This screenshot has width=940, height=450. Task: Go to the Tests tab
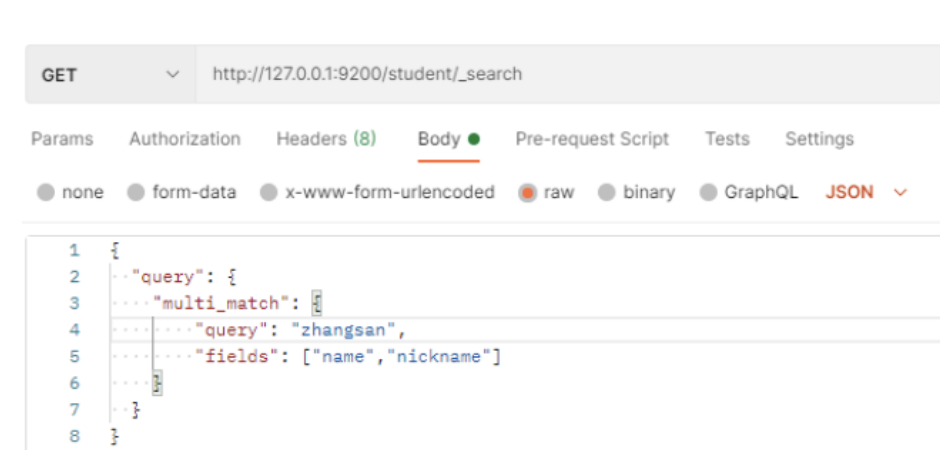[x=727, y=139]
